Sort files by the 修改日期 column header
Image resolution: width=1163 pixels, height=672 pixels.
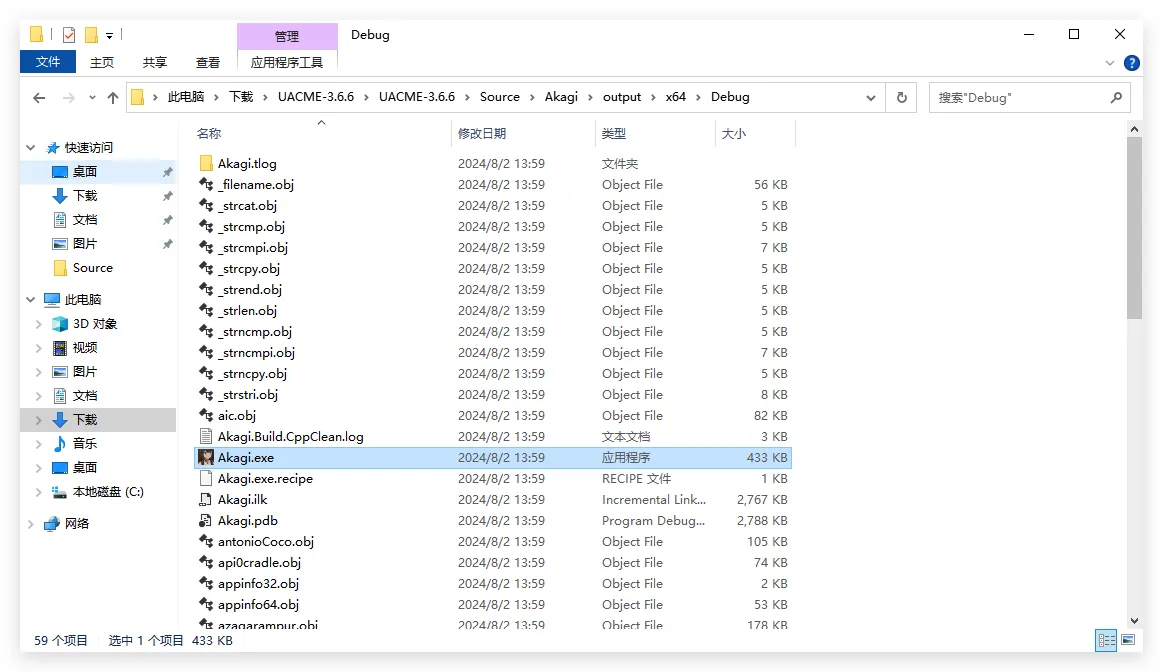(x=482, y=134)
